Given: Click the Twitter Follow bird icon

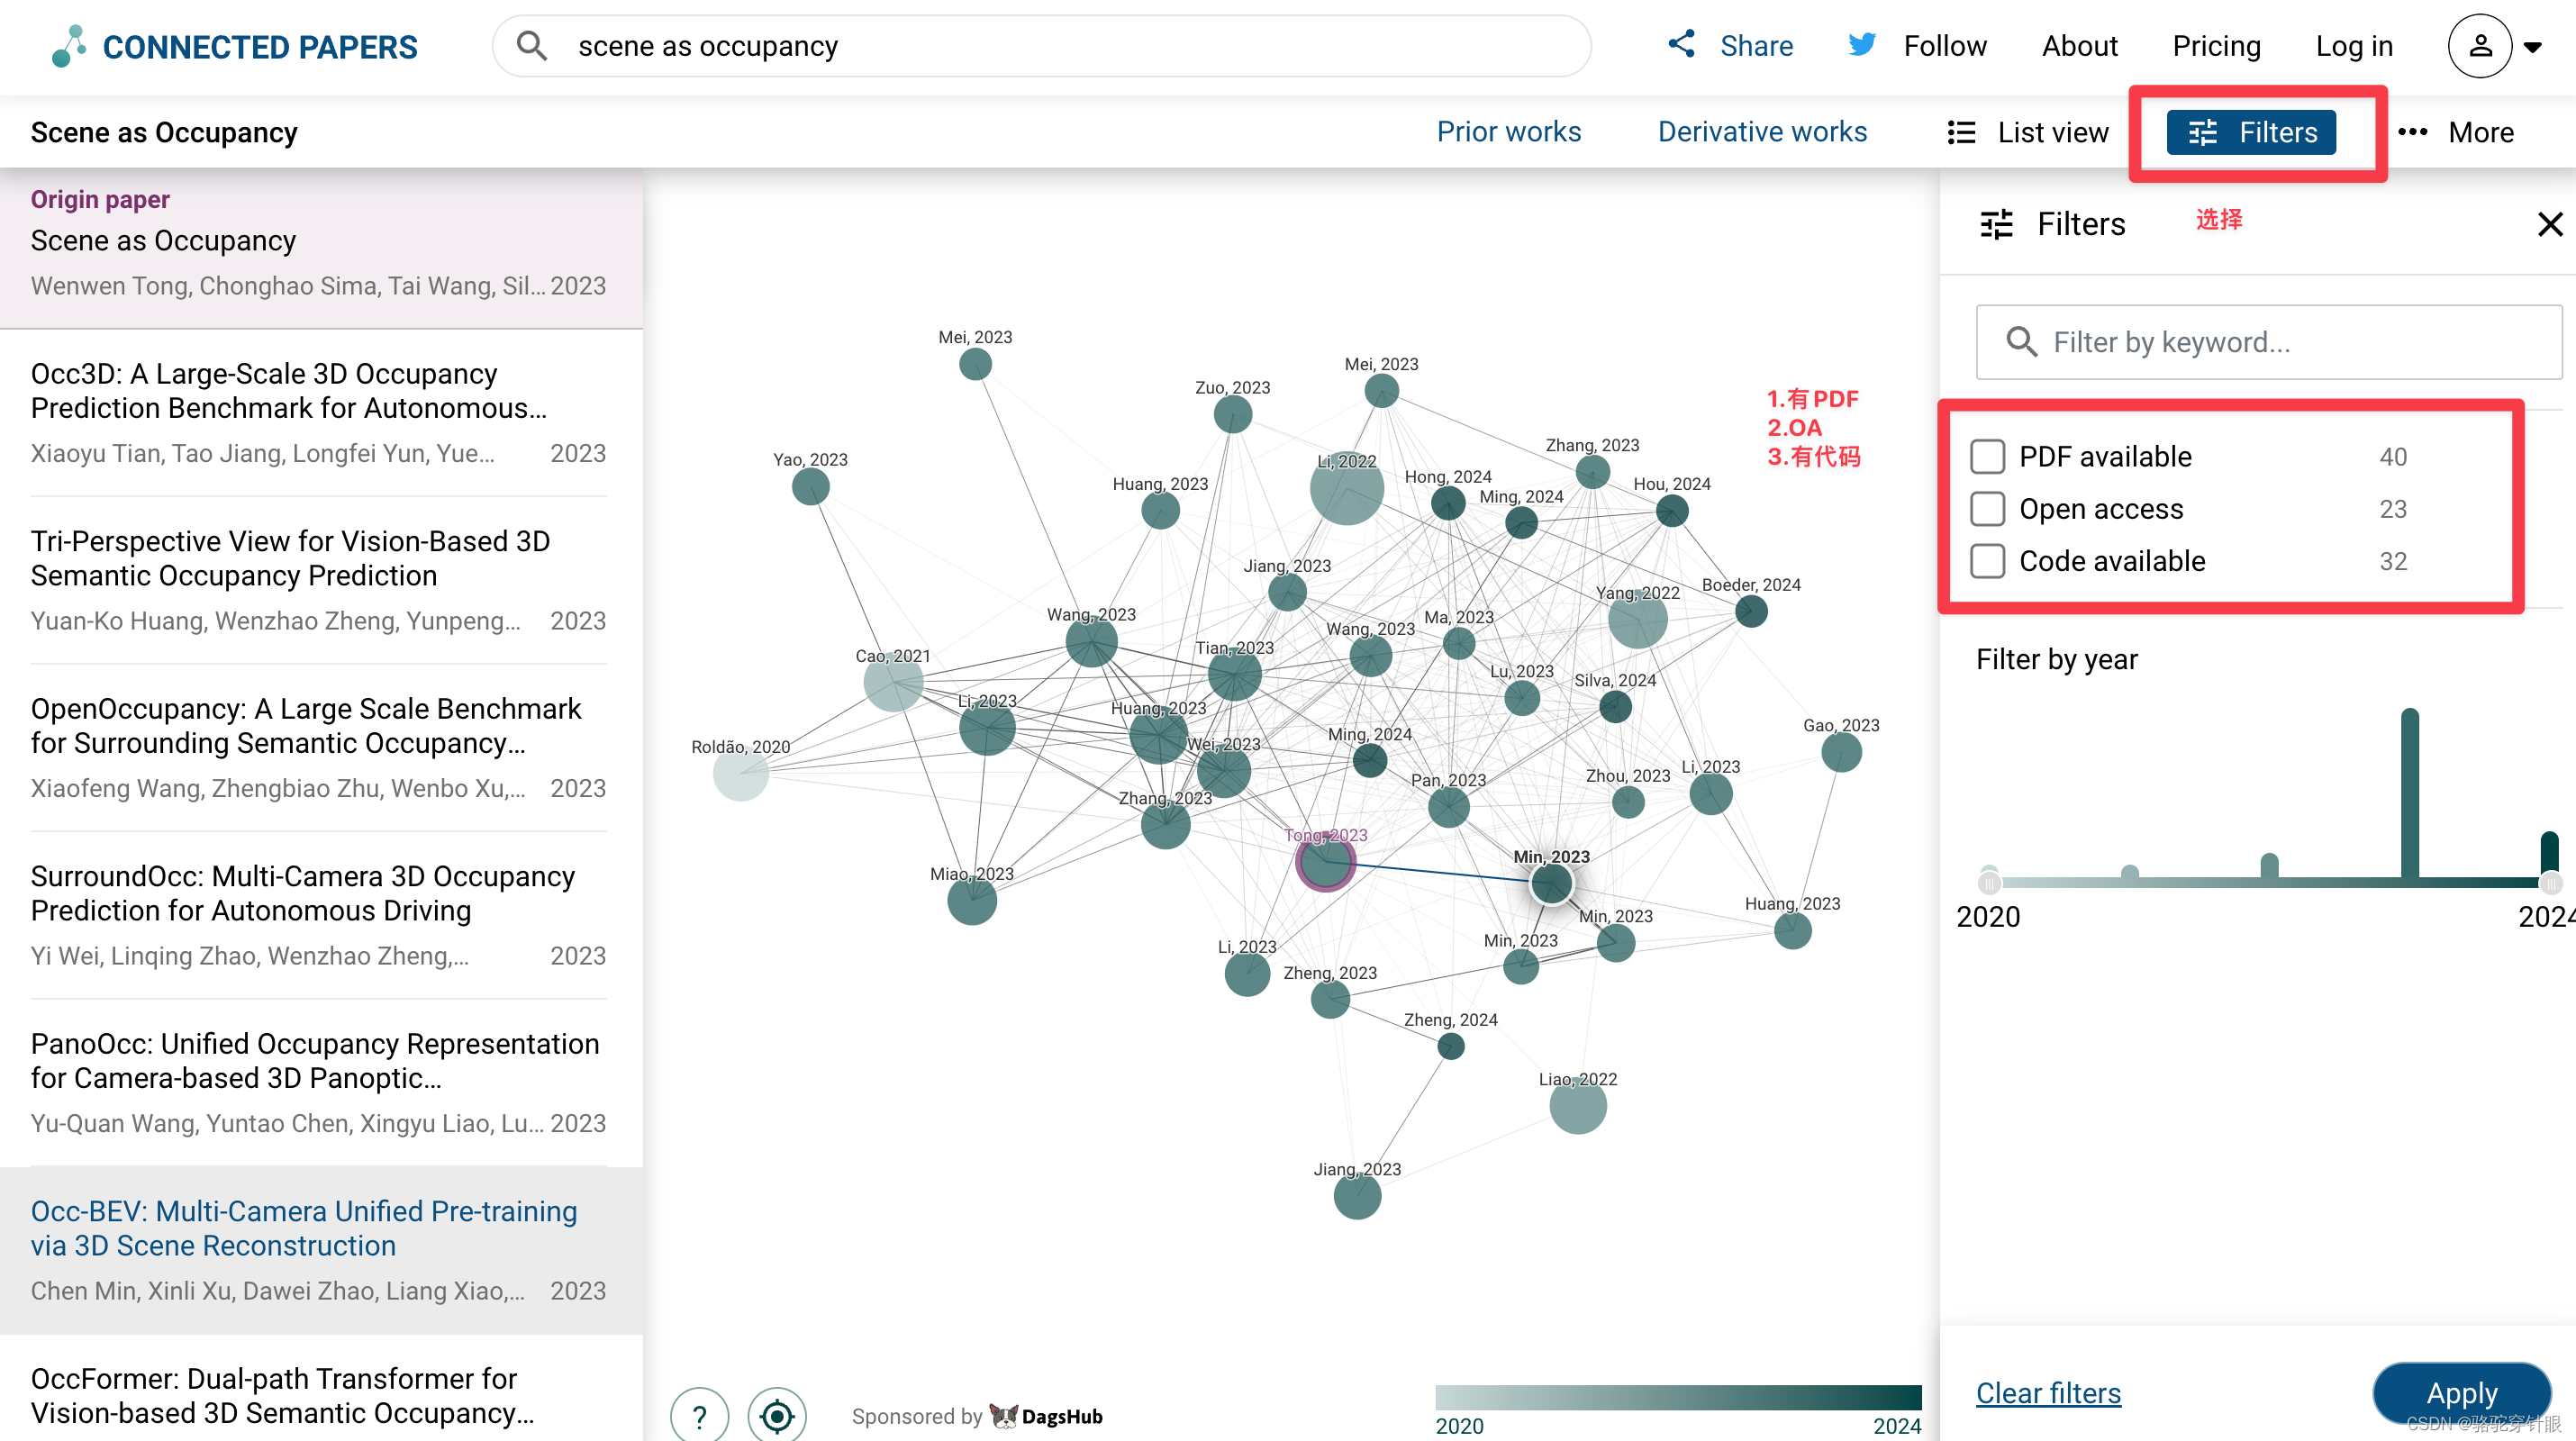Looking at the screenshot, I should tap(1862, 45).
